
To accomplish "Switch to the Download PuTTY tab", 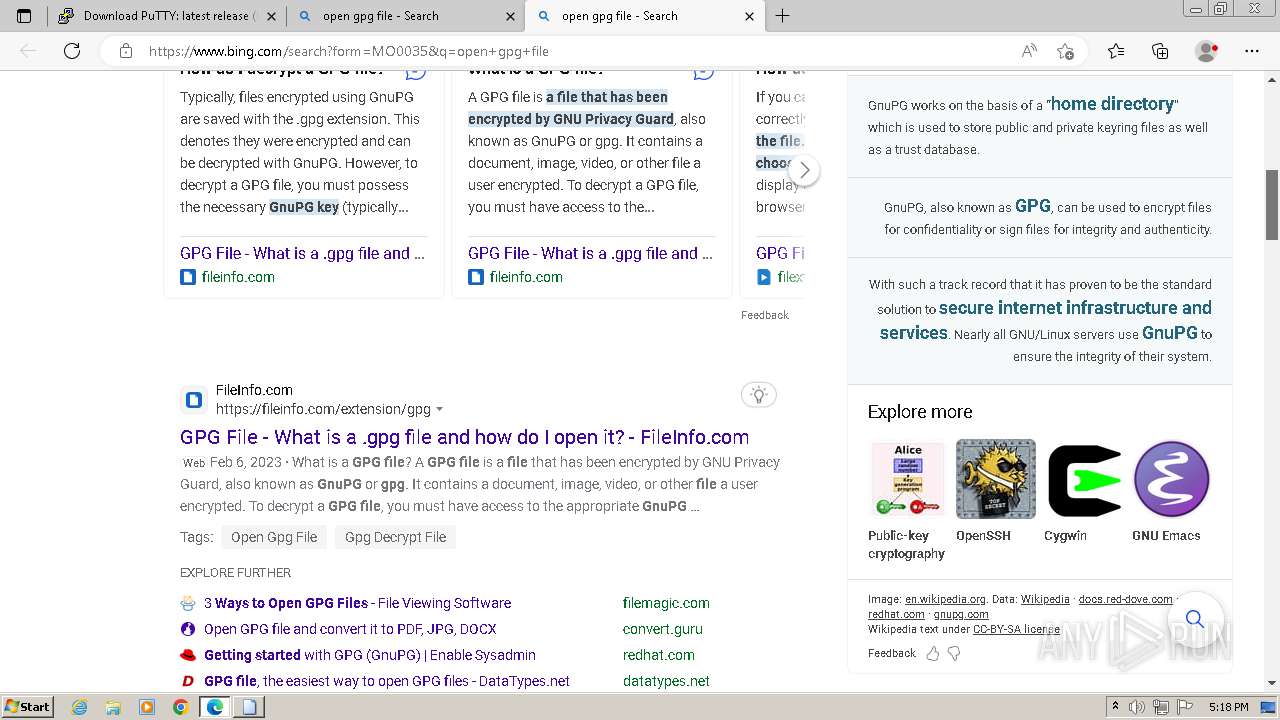I will 166,16.
